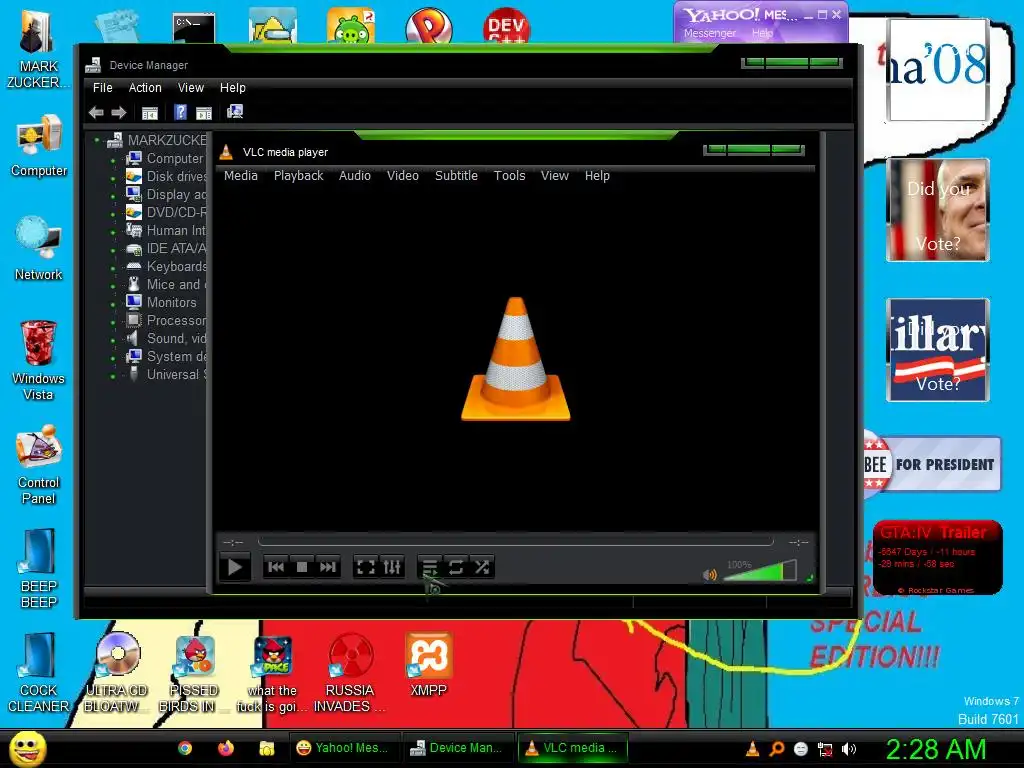The image size is (1024, 768).
Task: Open VLC extended settings equalizer icon
Action: pyautogui.click(x=392, y=567)
